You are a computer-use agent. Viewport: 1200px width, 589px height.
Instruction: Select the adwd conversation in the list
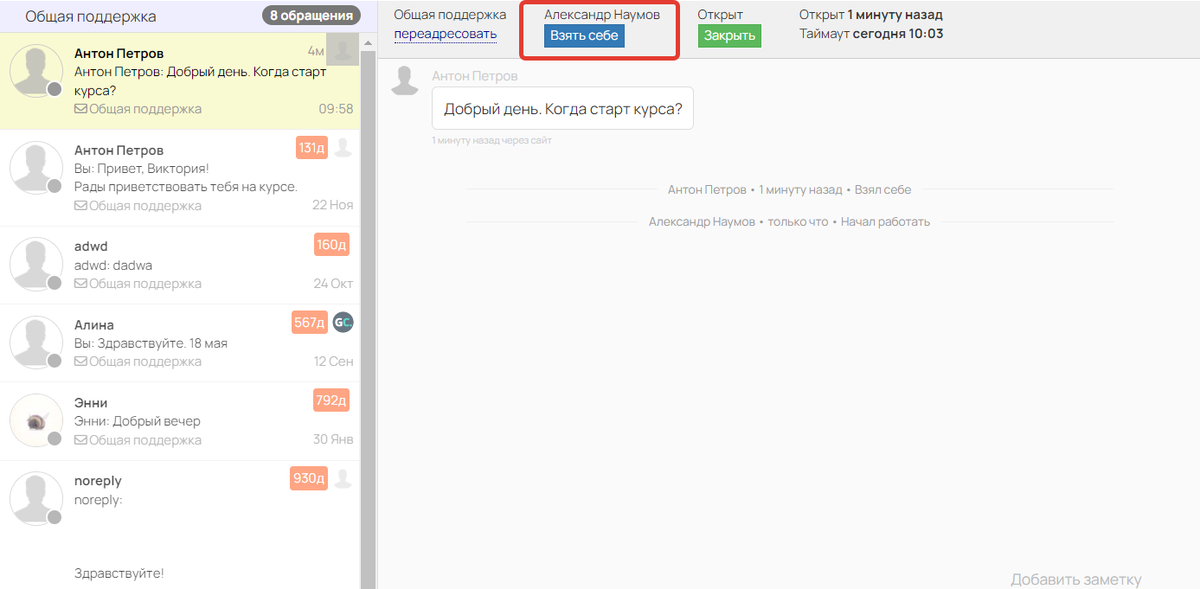180,265
